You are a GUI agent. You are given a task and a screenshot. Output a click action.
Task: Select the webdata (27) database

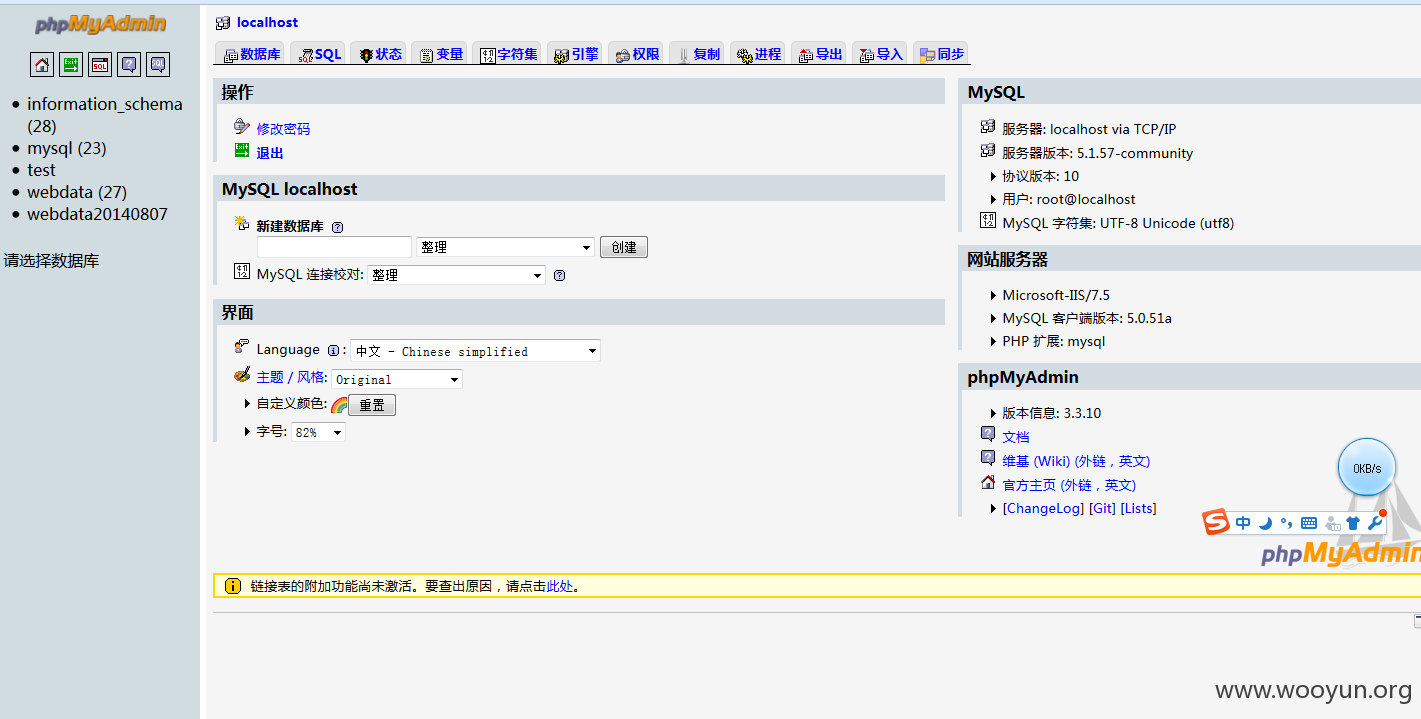tap(77, 192)
